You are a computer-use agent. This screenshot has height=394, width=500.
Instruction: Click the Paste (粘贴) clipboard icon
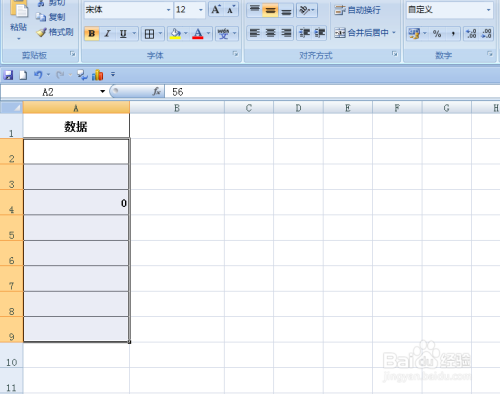(19, 9)
